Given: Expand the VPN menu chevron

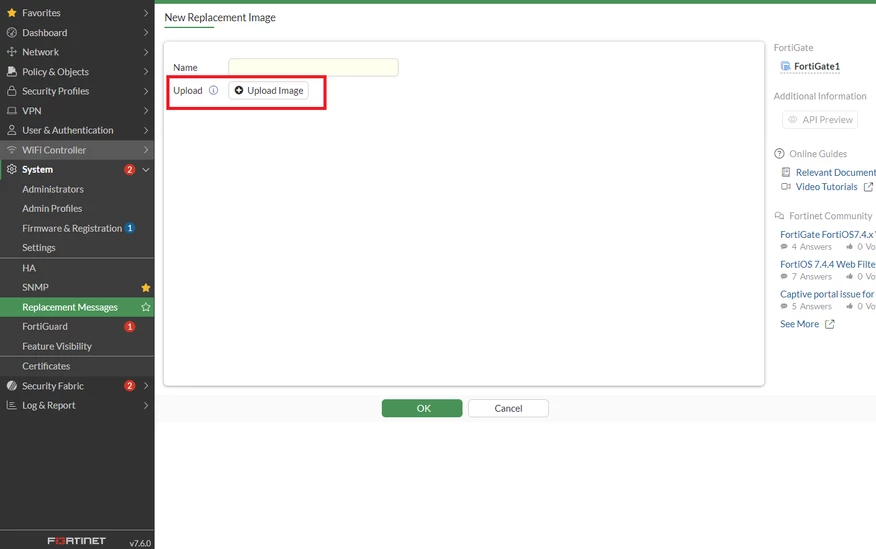Looking at the screenshot, I should tap(146, 111).
